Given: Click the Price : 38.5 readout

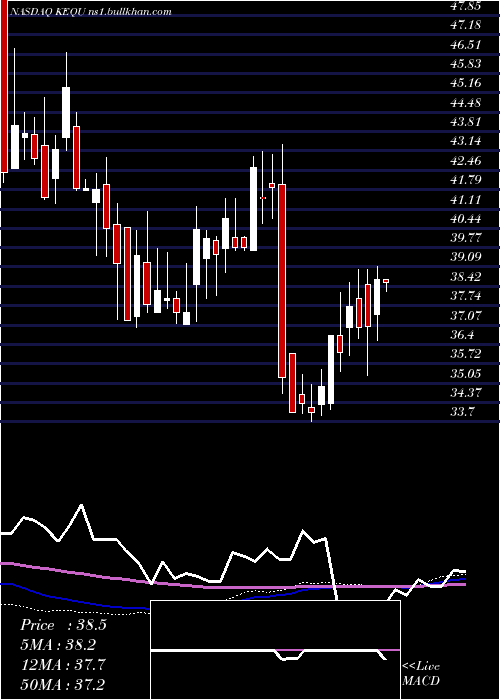Looking at the screenshot, I should click(x=63, y=625).
